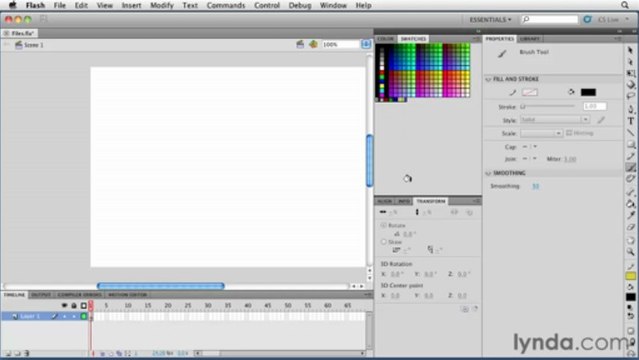Select the Free Transform tool

[630, 73]
